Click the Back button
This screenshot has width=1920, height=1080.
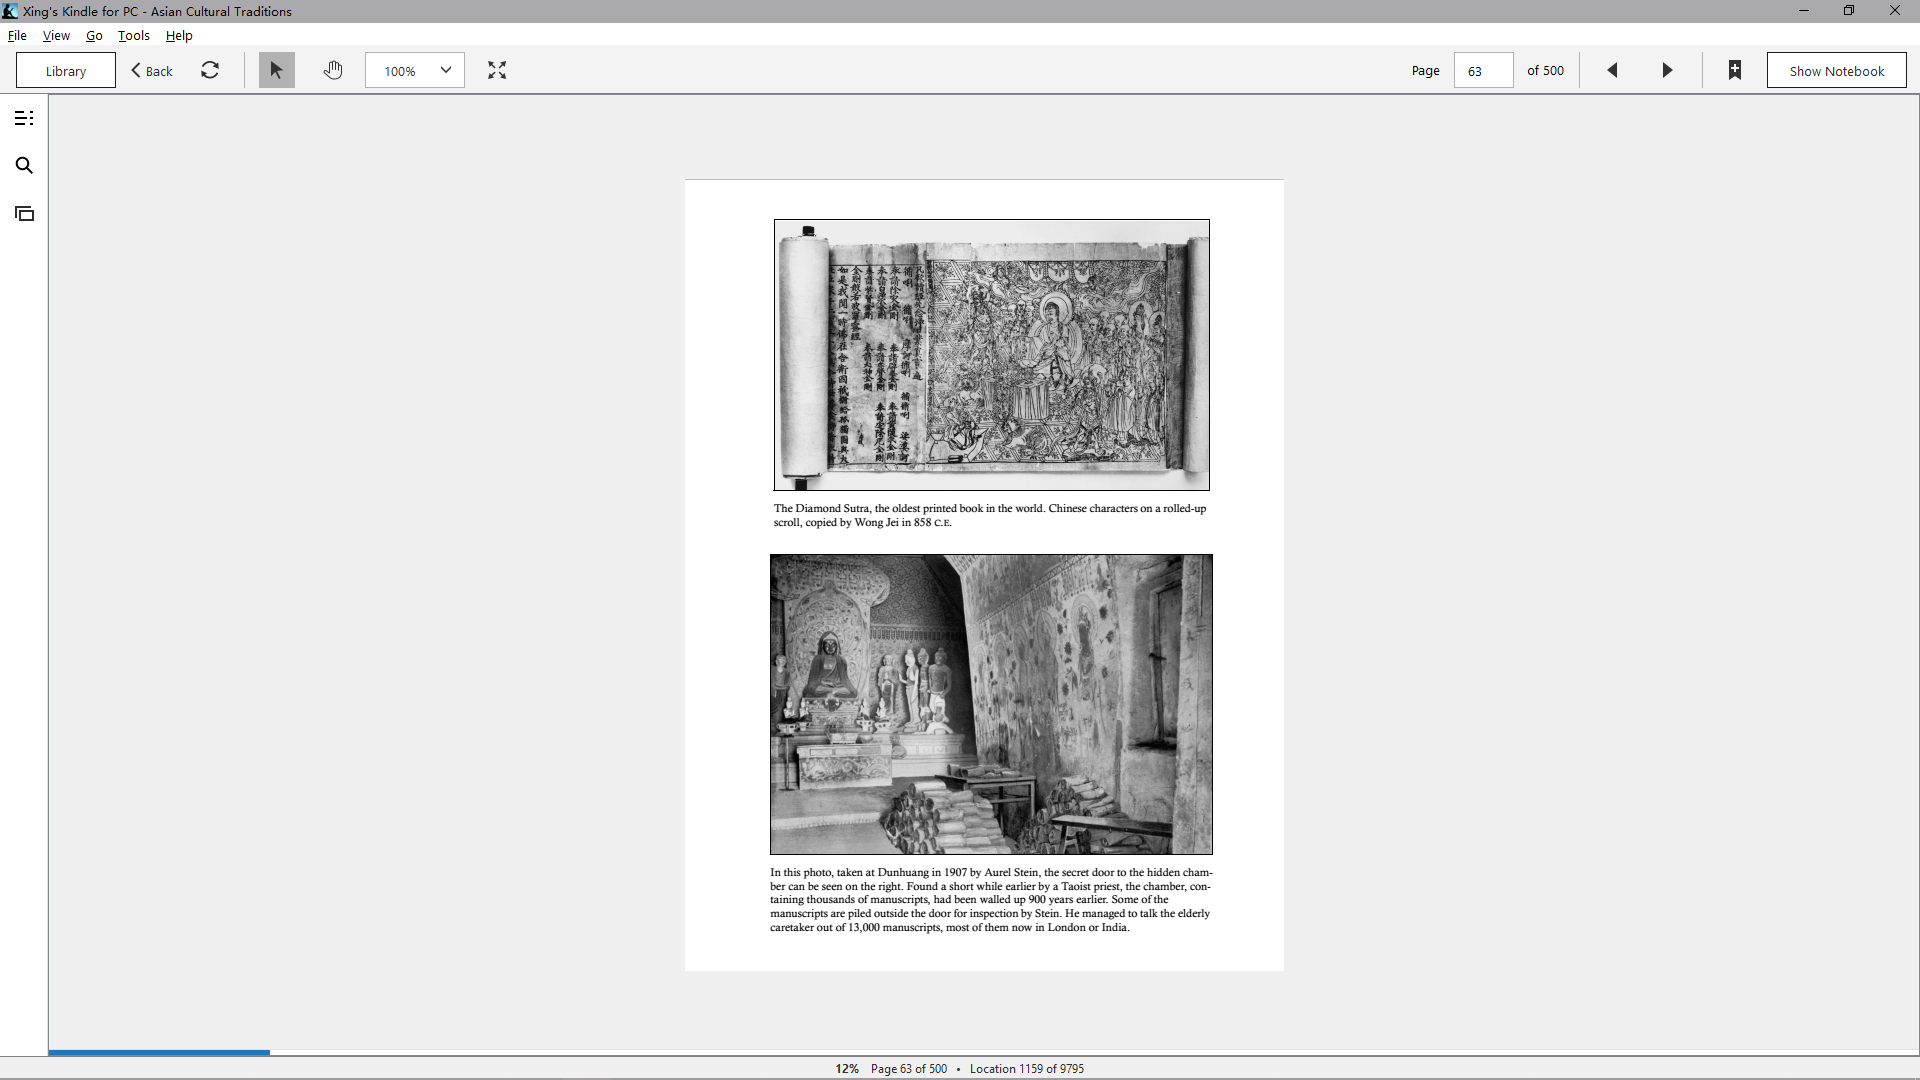click(x=152, y=70)
